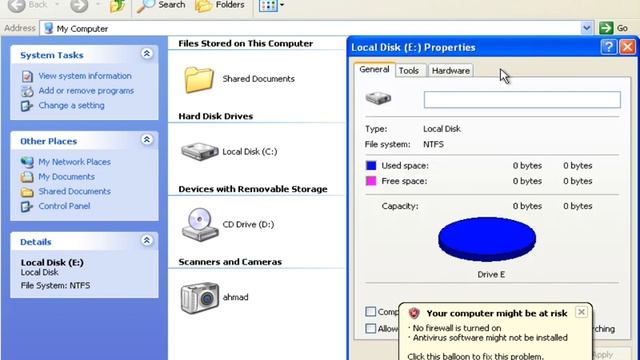Toggle the Allow Indexing checkbox
This screenshot has height=360, width=640.
371,329
